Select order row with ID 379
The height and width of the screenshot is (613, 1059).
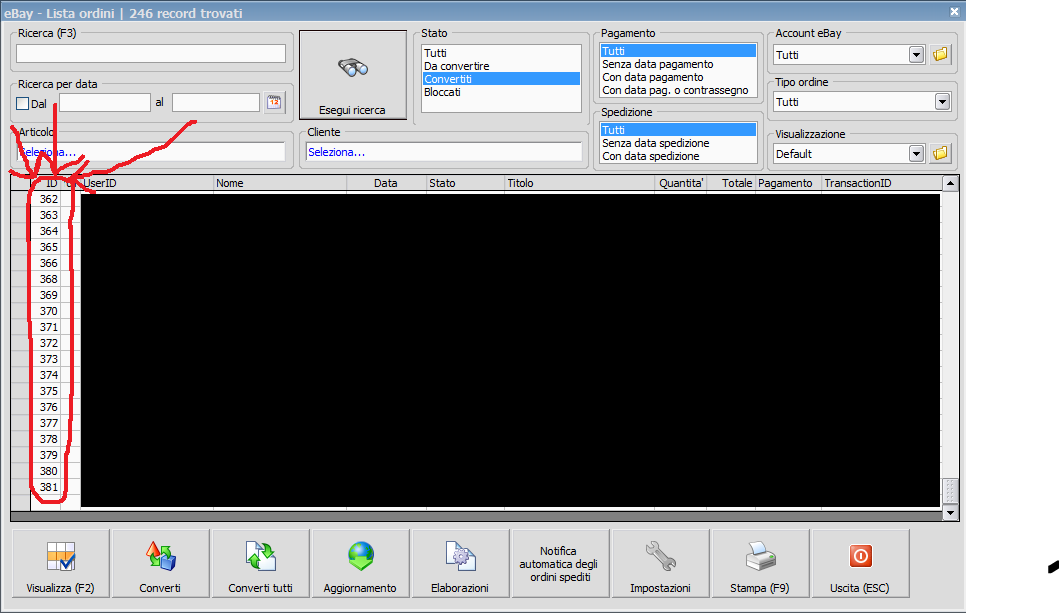click(49, 455)
